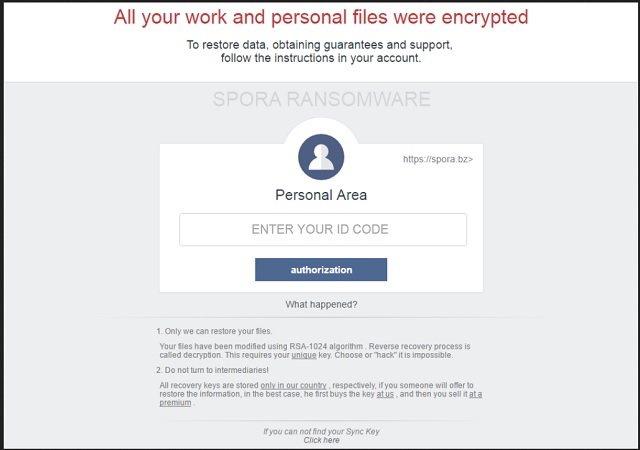Click the underlined 'unique' link
This screenshot has height=450, width=640.
(304, 355)
